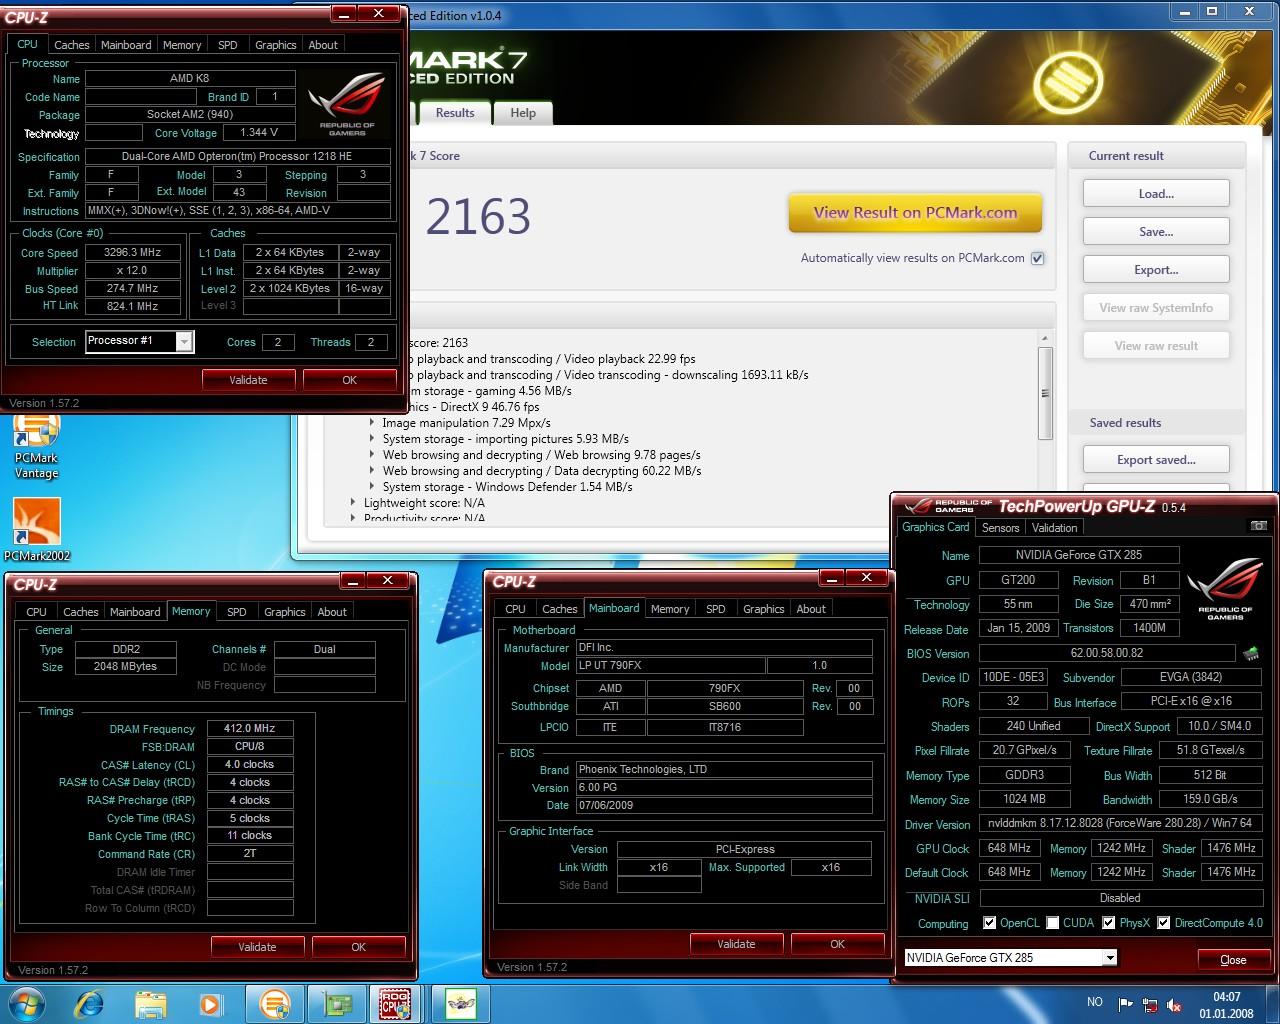Open Windows Explorer folder taskbar icon
This screenshot has width=1280, height=1024.
click(151, 1003)
